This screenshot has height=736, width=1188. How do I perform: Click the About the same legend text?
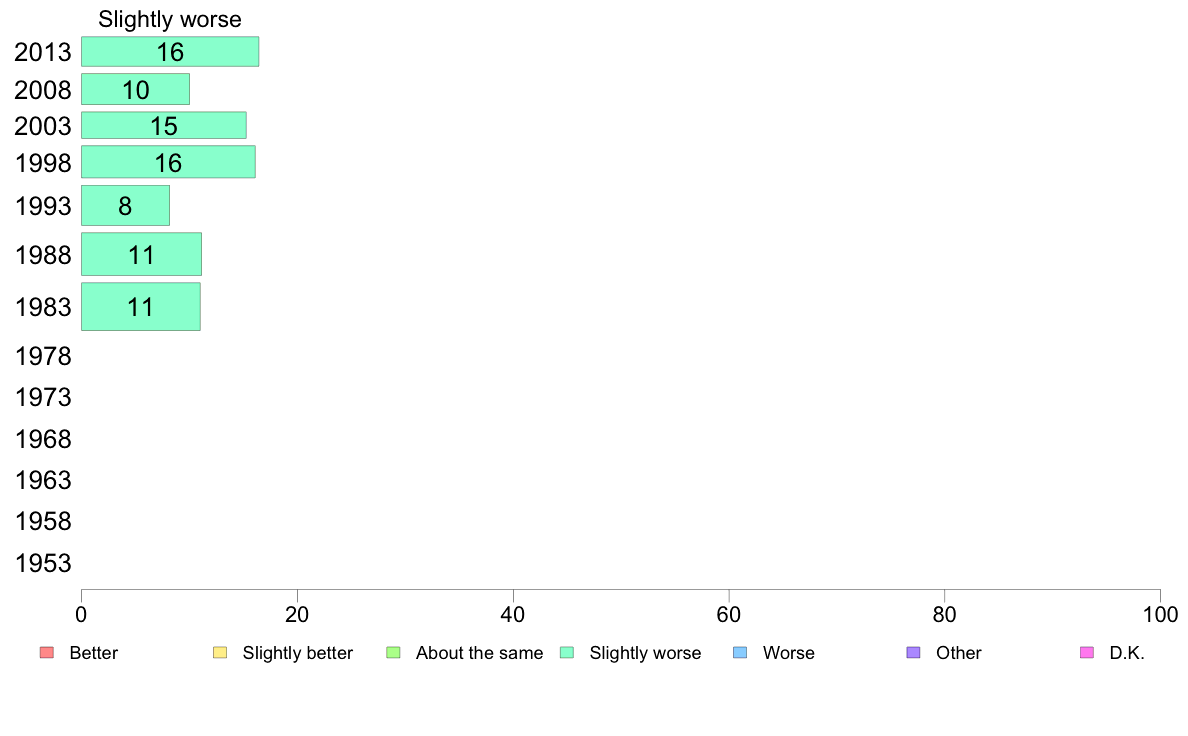[479, 653]
